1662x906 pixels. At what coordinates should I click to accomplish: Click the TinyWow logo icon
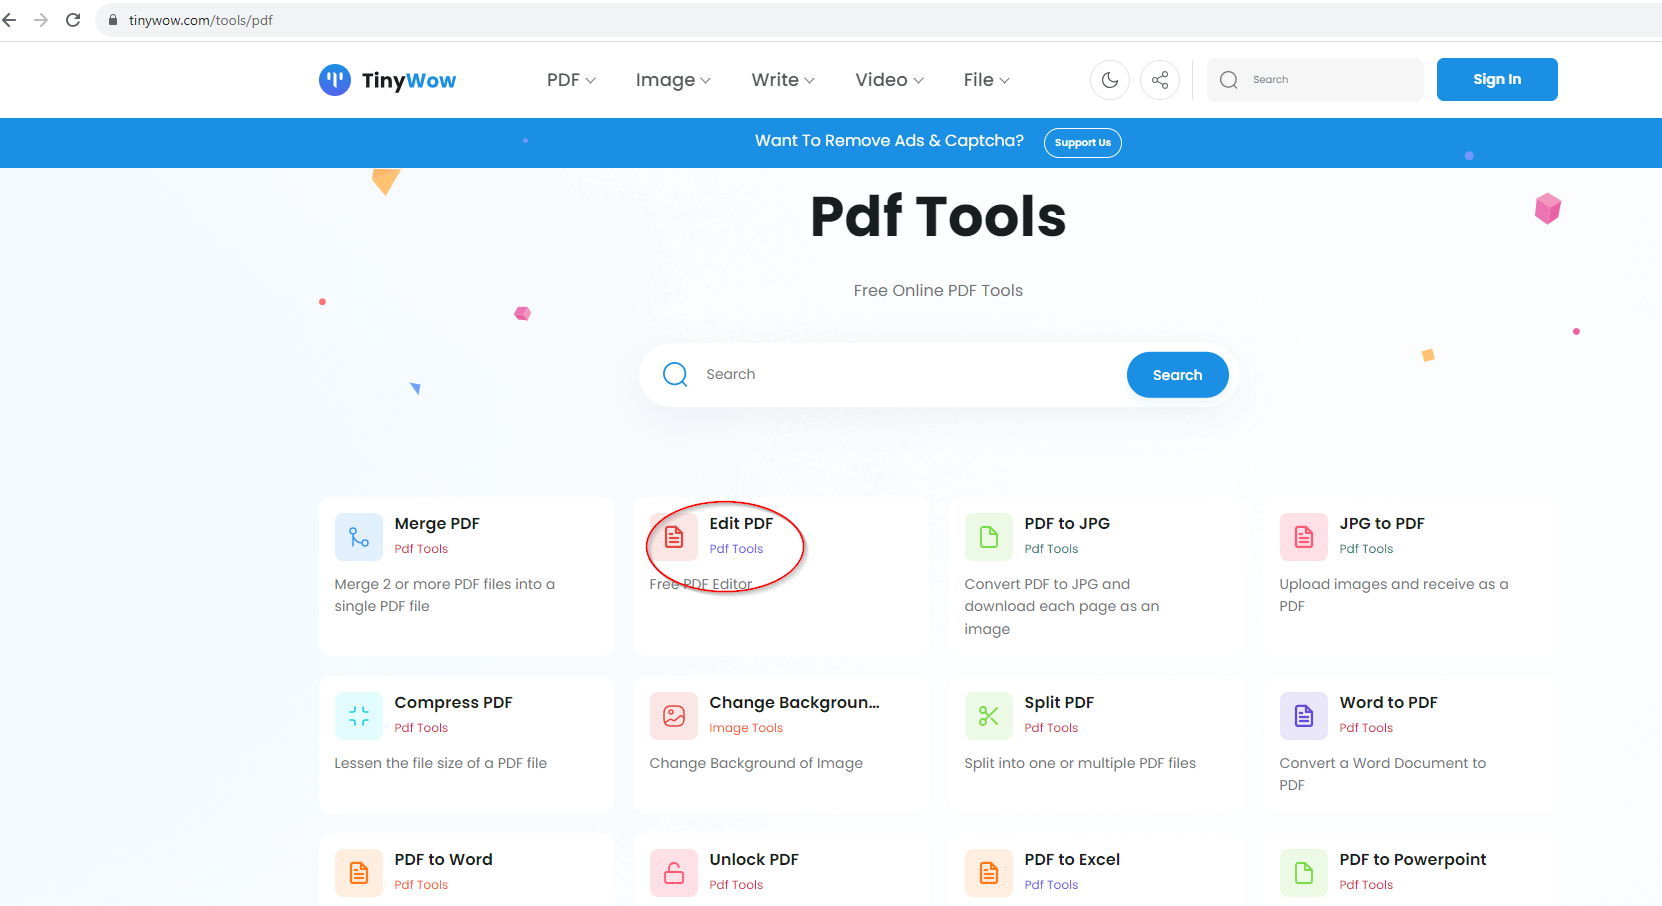click(334, 80)
